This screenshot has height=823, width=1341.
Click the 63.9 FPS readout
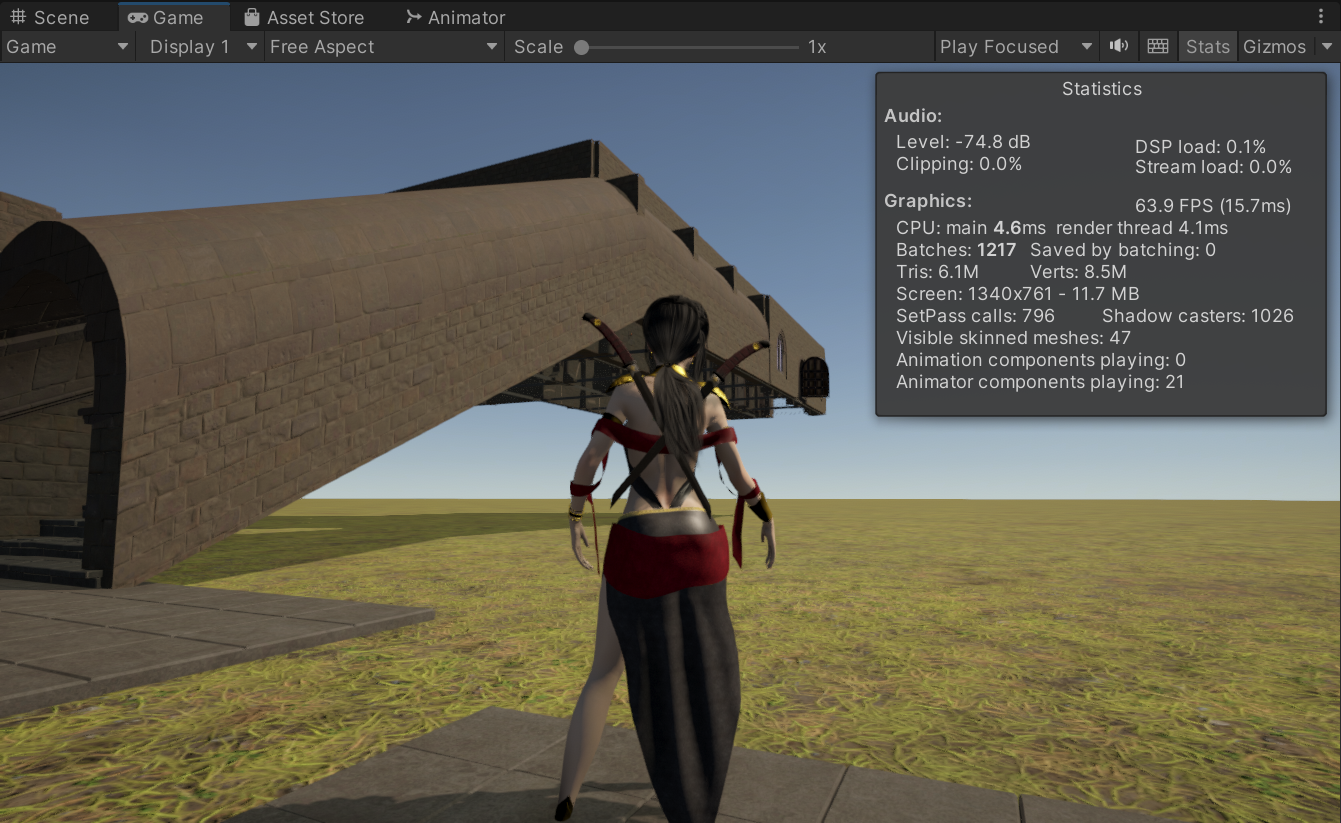click(1213, 206)
